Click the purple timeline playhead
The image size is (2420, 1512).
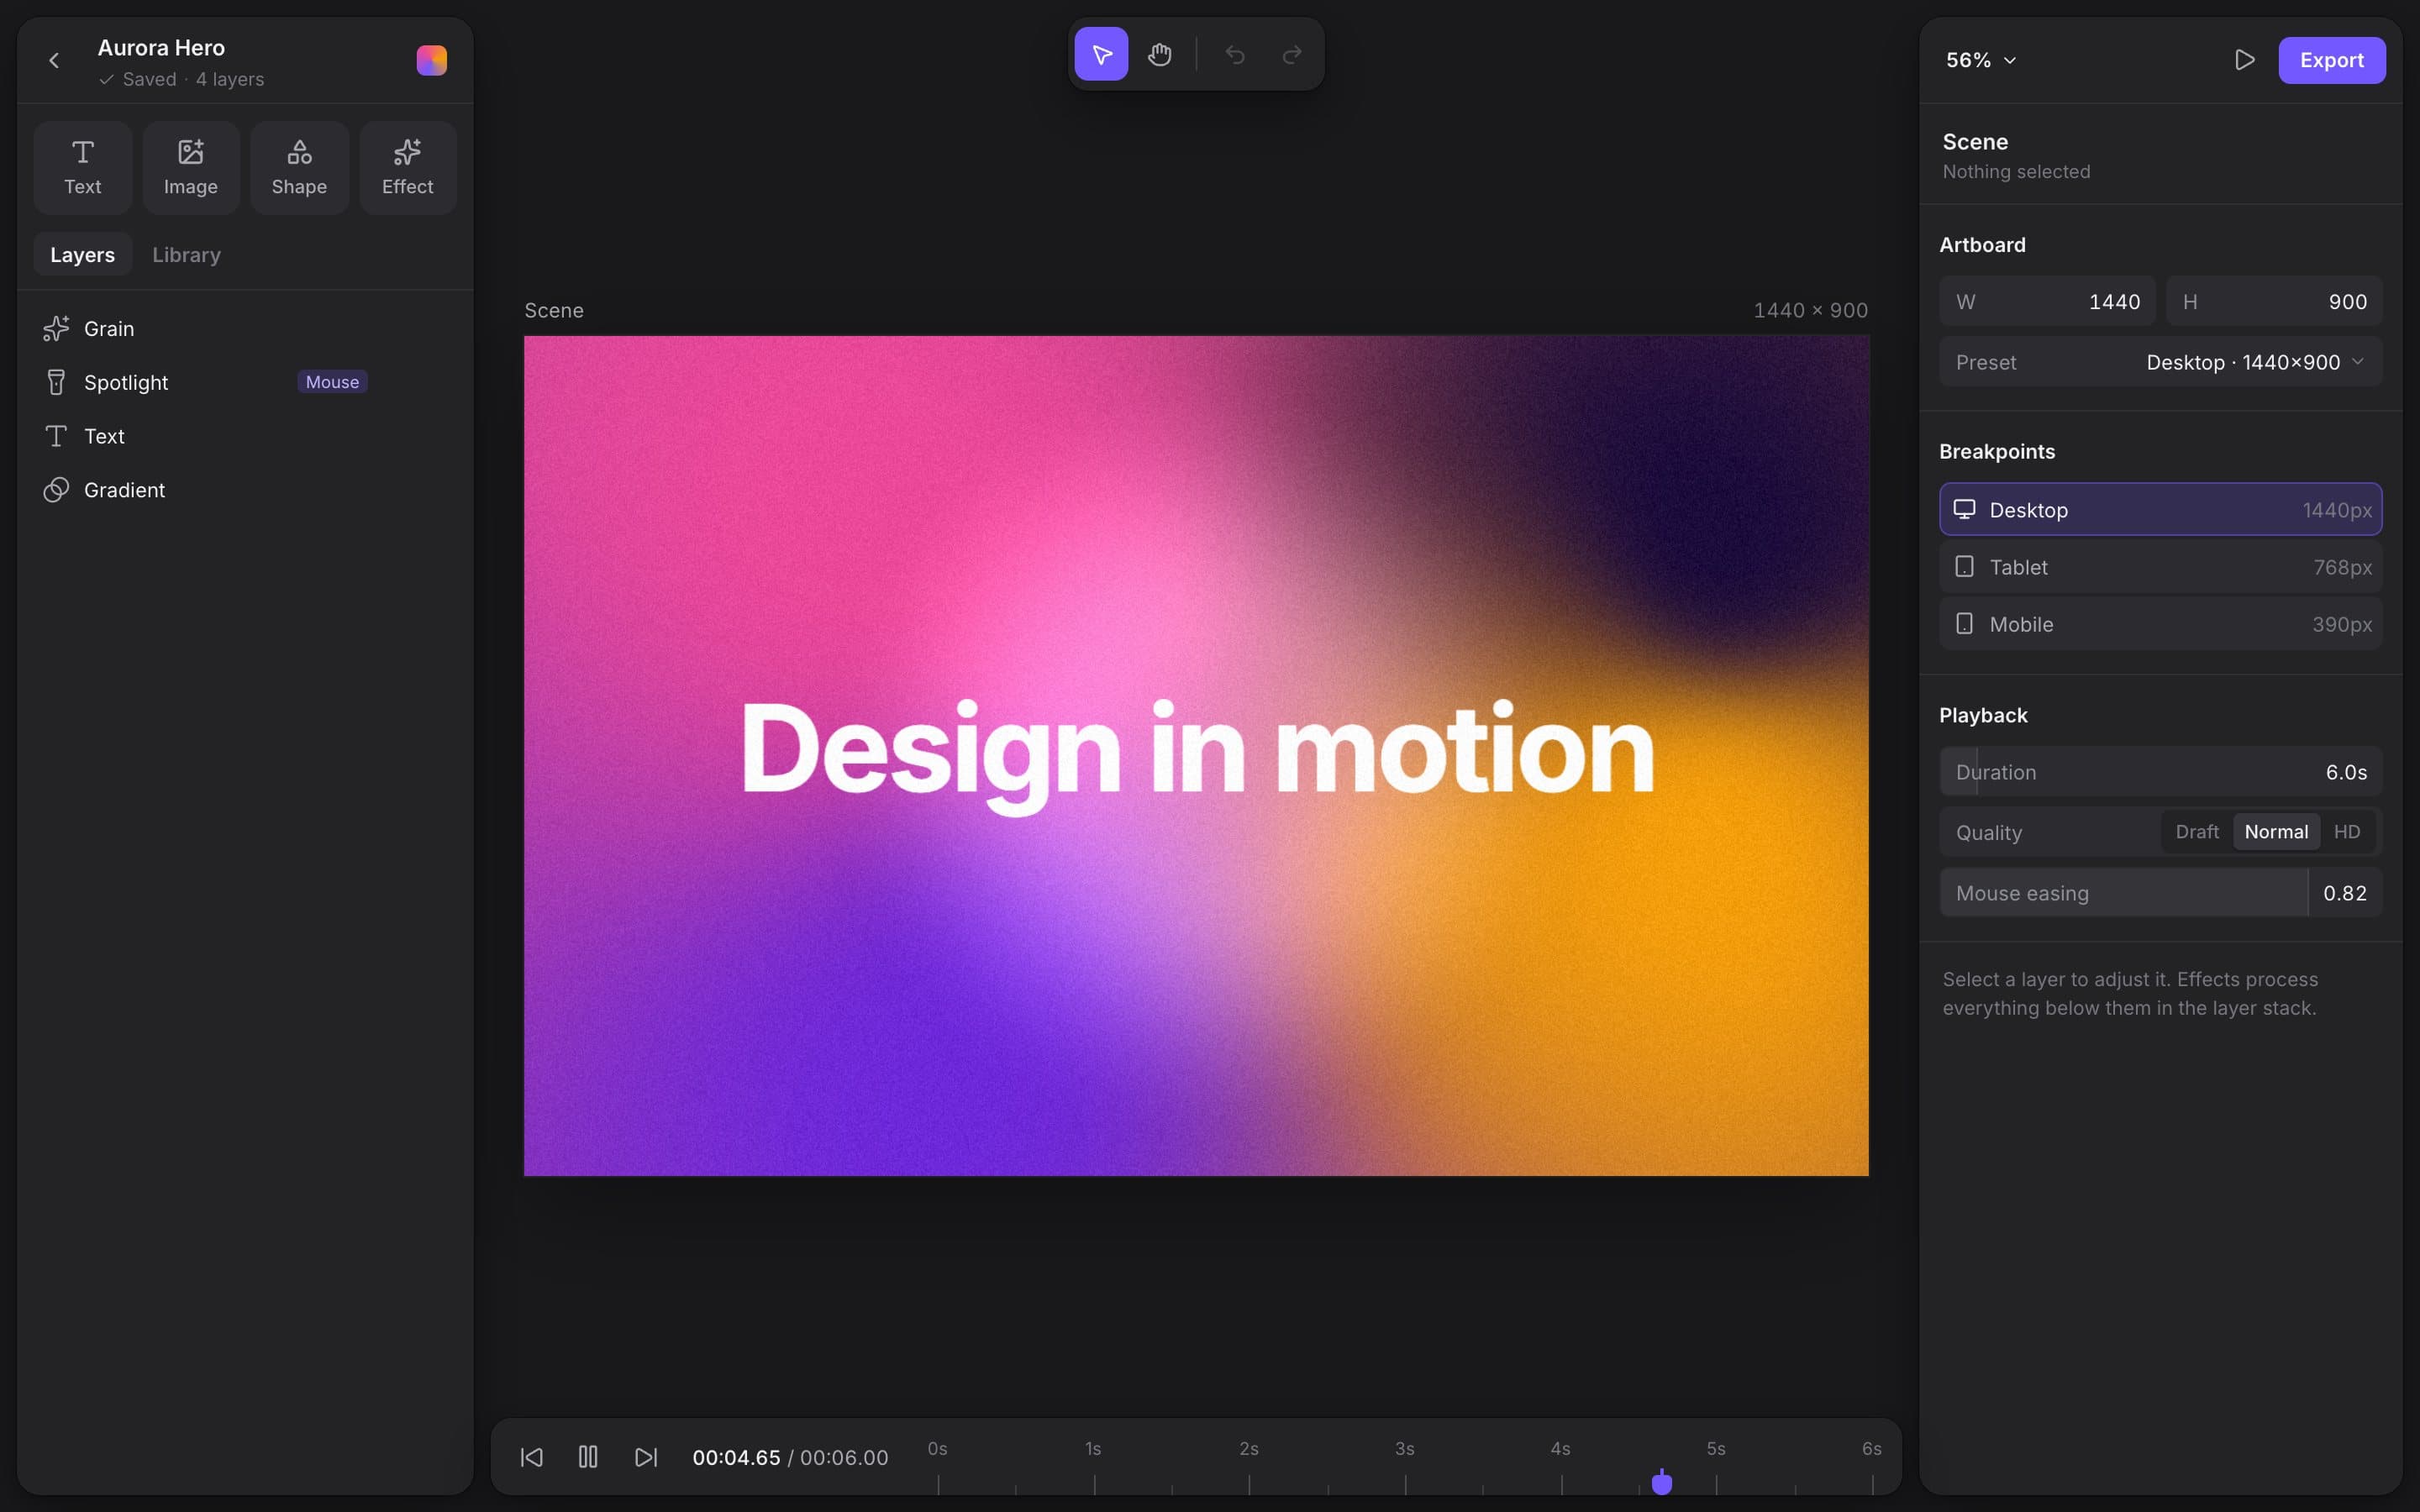1662,1482
